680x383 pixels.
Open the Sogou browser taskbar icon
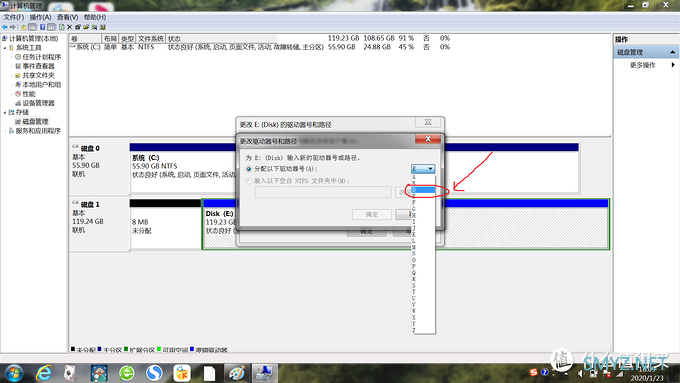(154, 373)
